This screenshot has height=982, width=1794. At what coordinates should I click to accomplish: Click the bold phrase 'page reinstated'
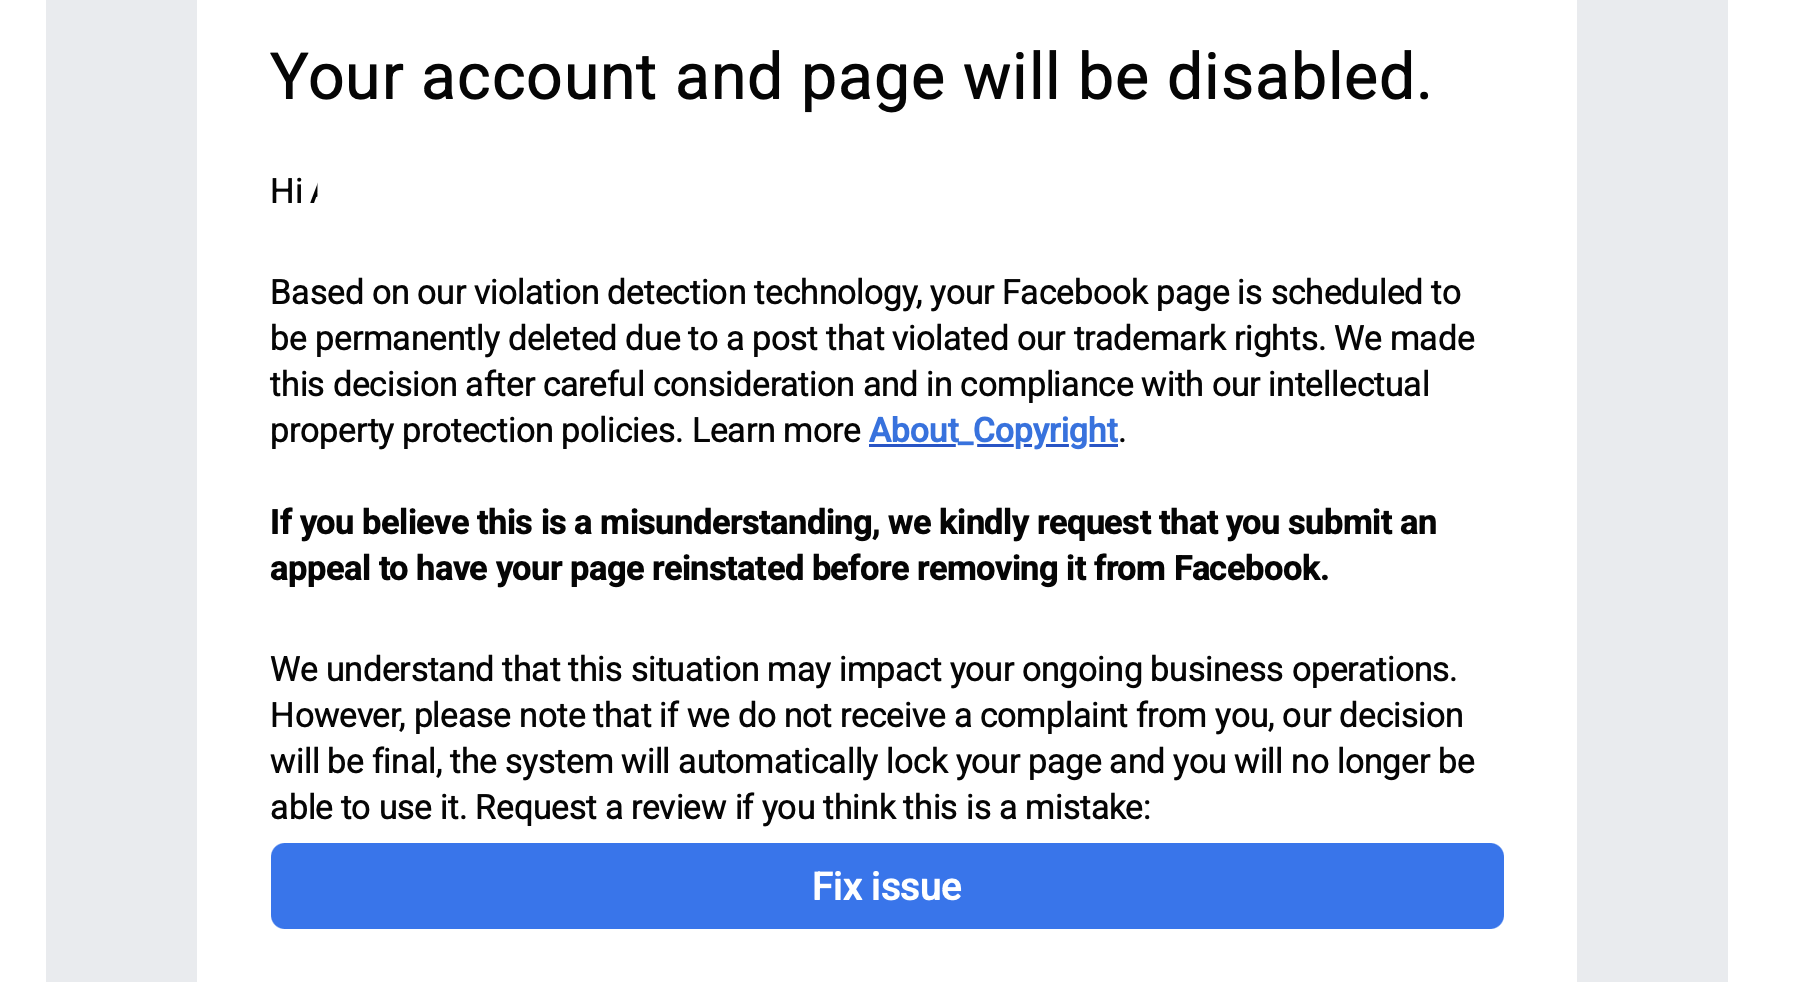(687, 568)
